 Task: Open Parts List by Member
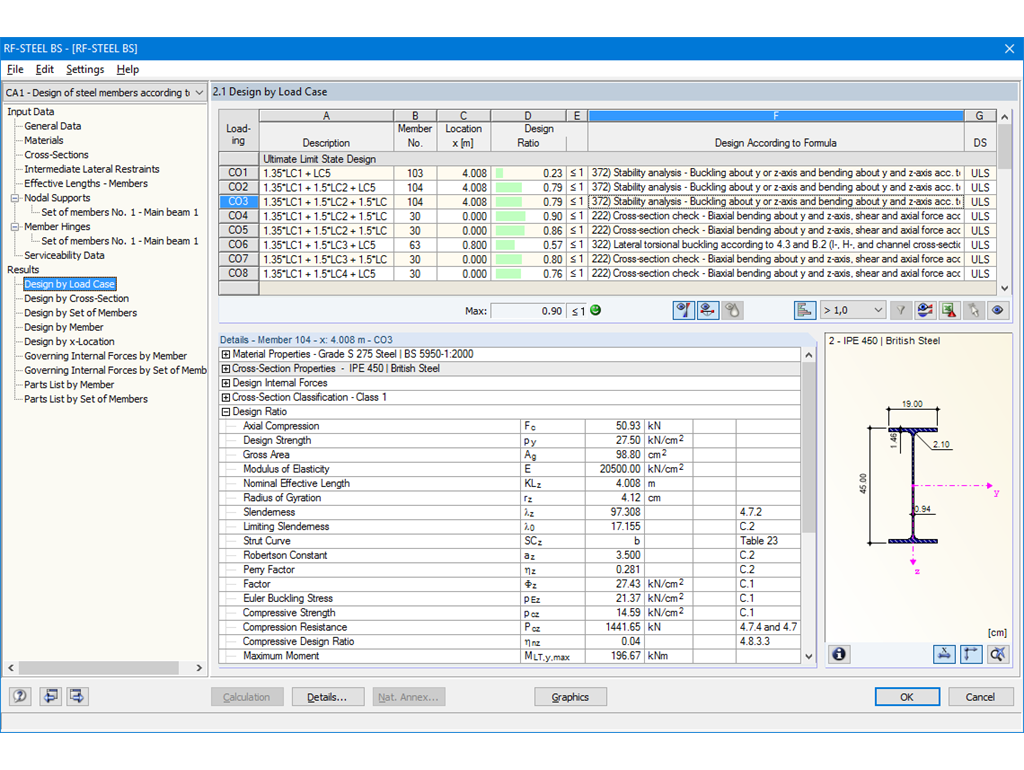pos(69,385)
